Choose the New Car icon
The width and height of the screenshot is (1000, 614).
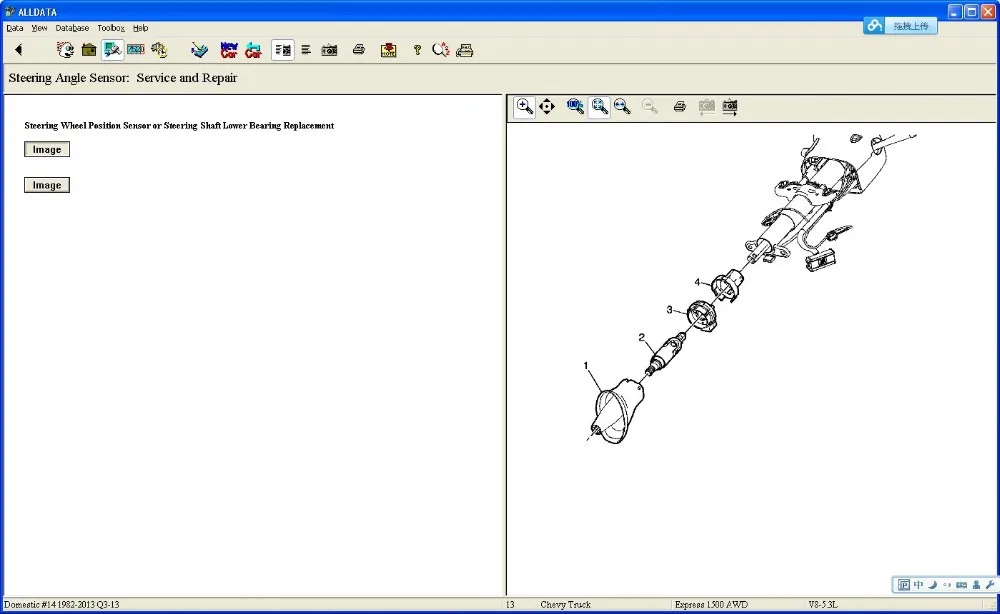(x=229, y=50)
